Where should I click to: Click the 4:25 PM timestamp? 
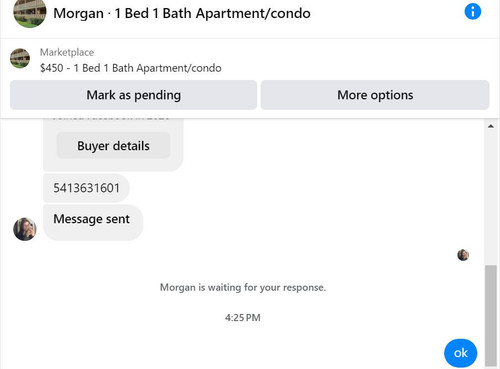pyautogui.click(x=243, y=318)
